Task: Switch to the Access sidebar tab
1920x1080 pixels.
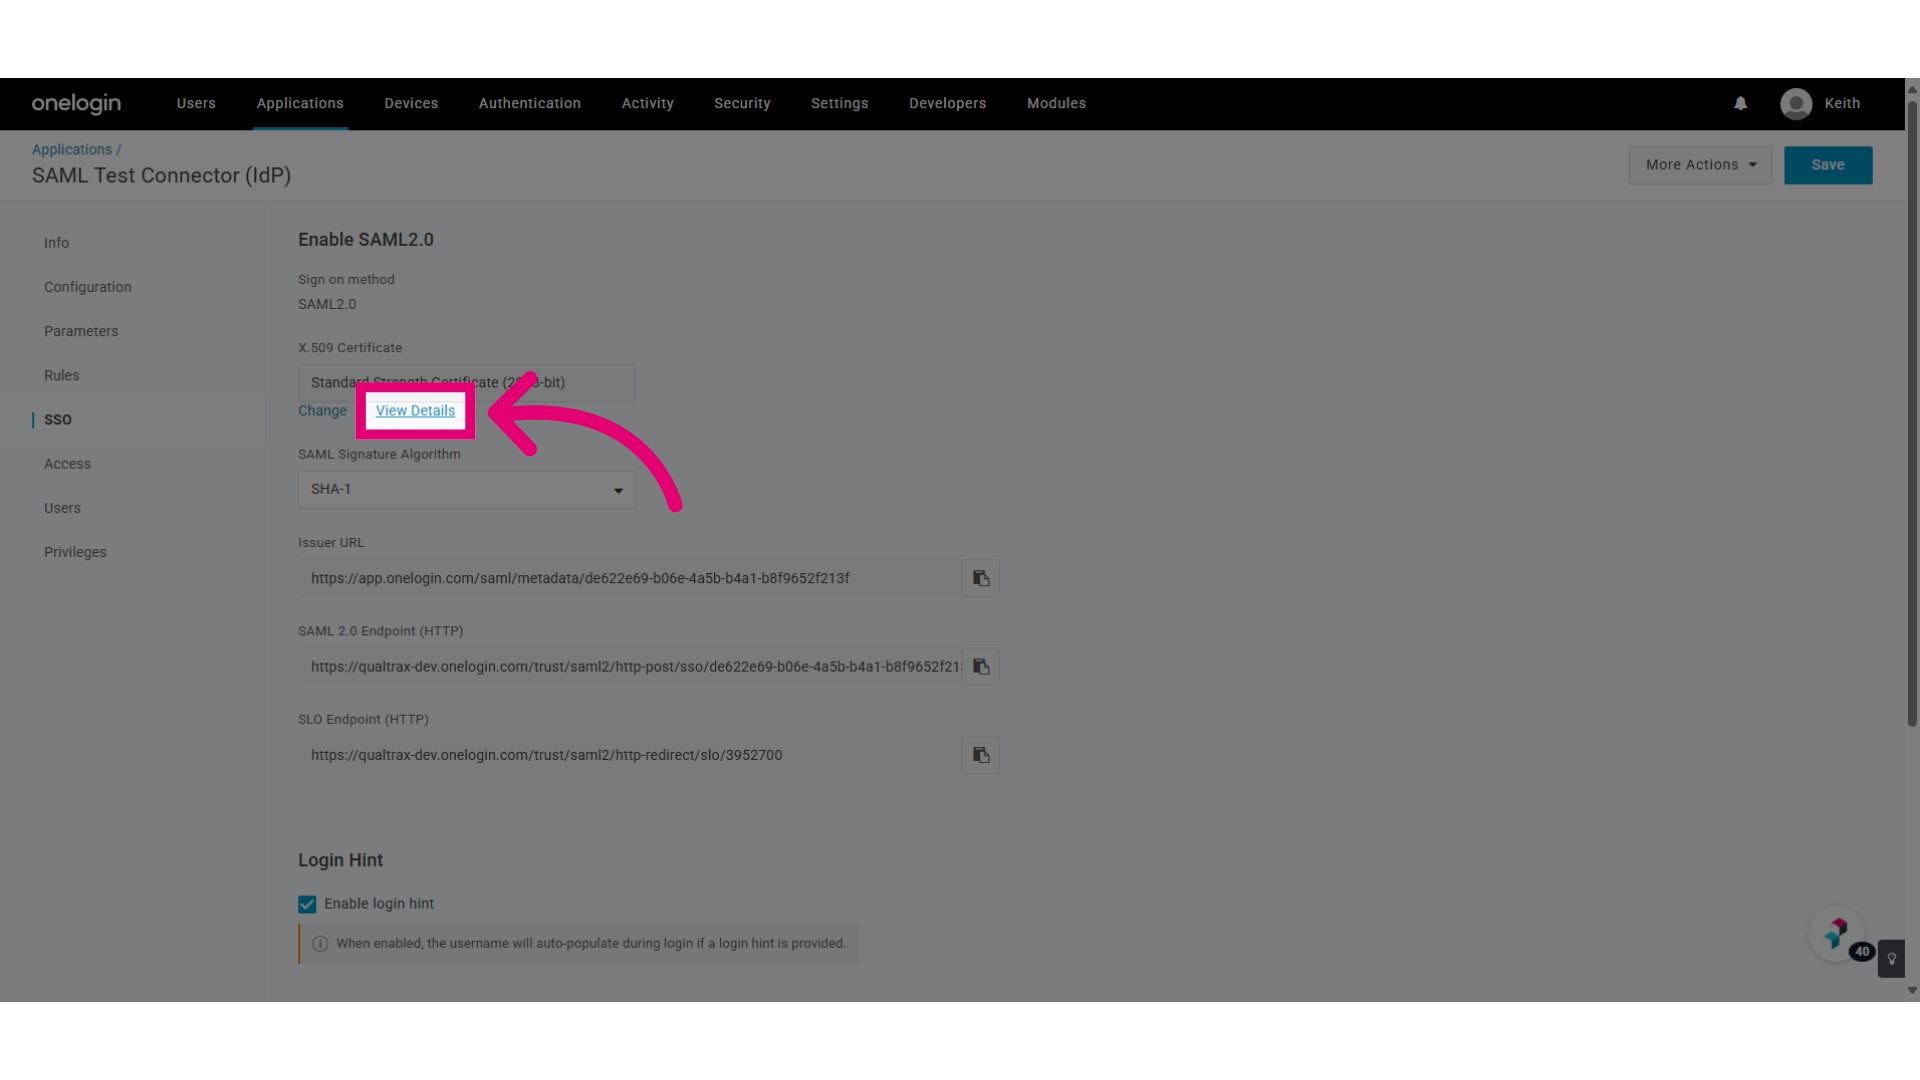Action: coord(67,464)
